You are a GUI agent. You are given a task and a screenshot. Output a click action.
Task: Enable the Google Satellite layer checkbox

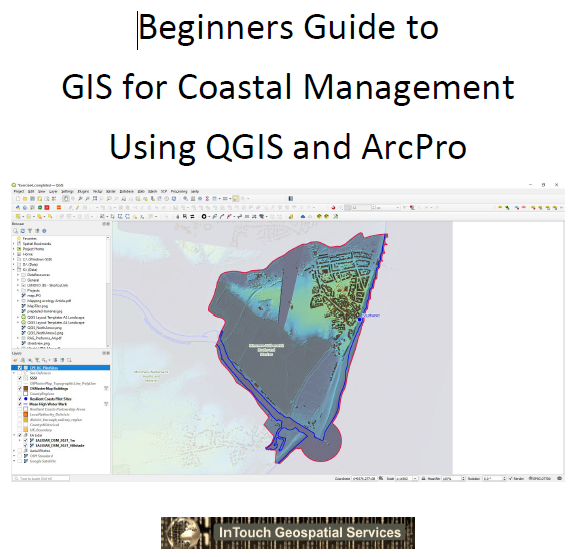(20, 461)
